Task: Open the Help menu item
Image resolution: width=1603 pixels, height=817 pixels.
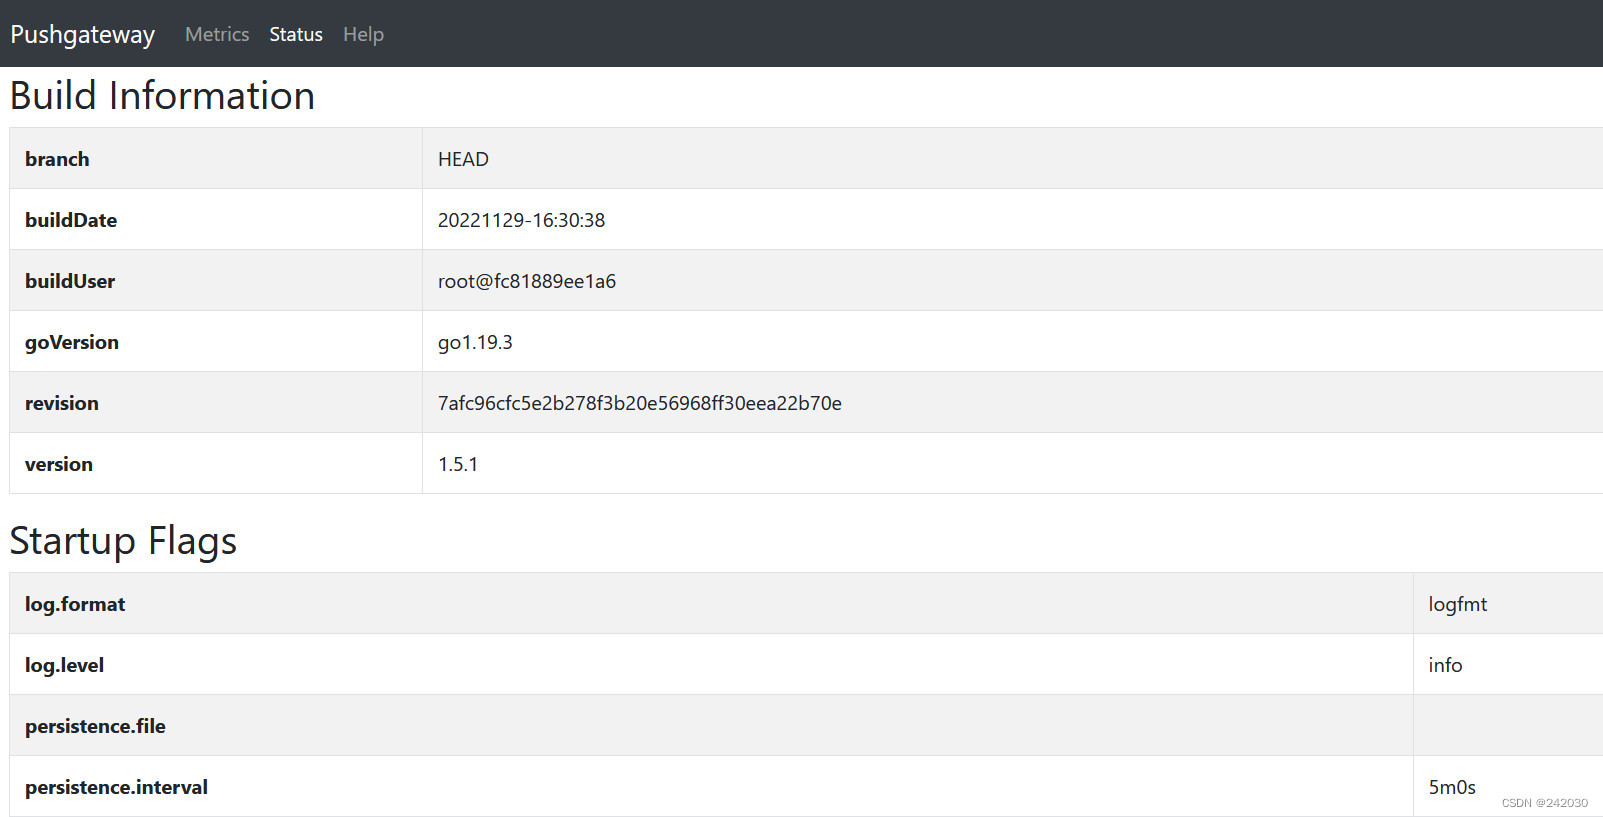Action: (x=363, y=34)
